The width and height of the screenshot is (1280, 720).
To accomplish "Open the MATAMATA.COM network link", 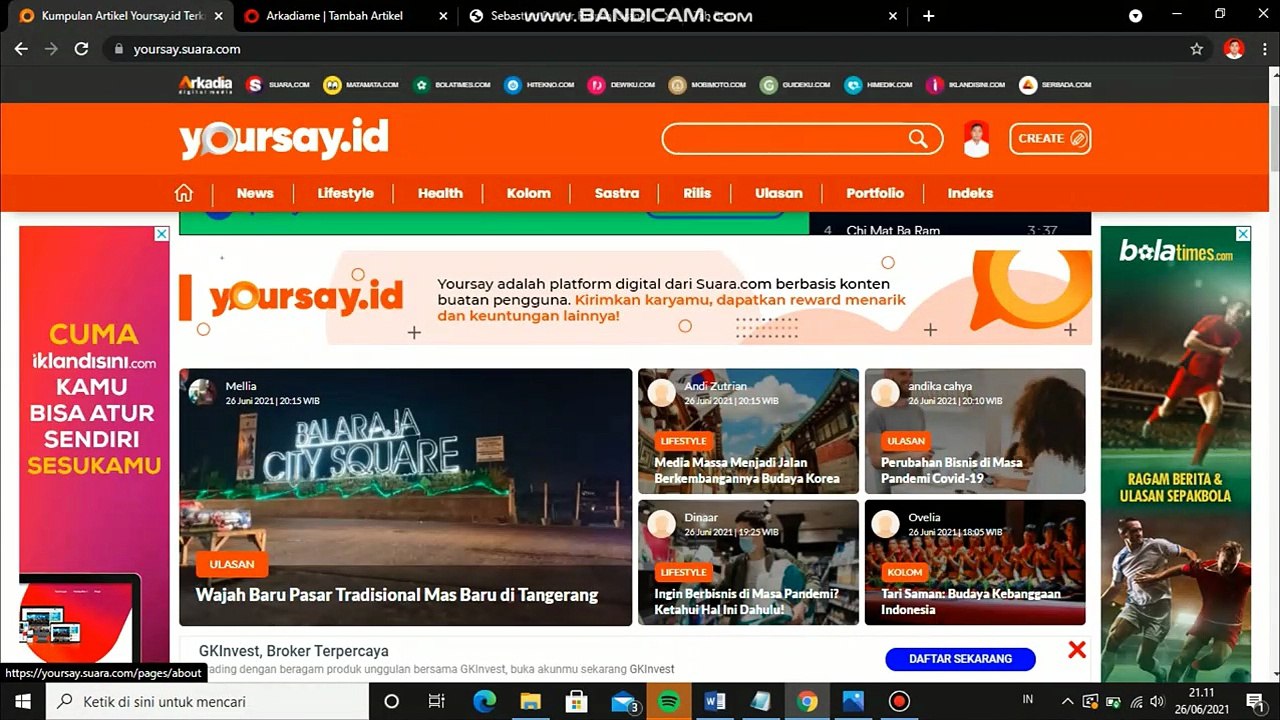I will [x=361, y=85].
